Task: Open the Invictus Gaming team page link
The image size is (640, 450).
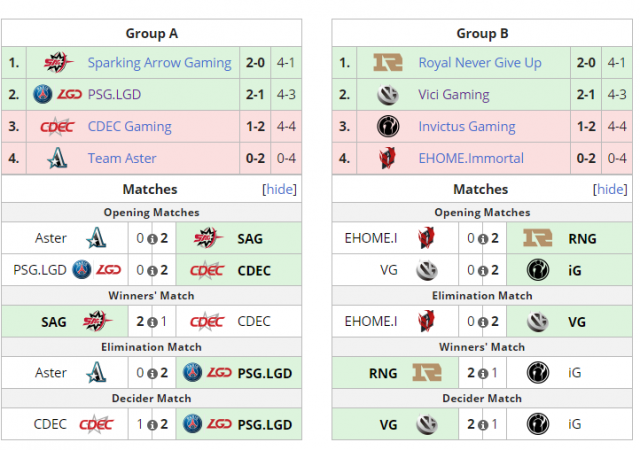Action: tap(467, 127)
